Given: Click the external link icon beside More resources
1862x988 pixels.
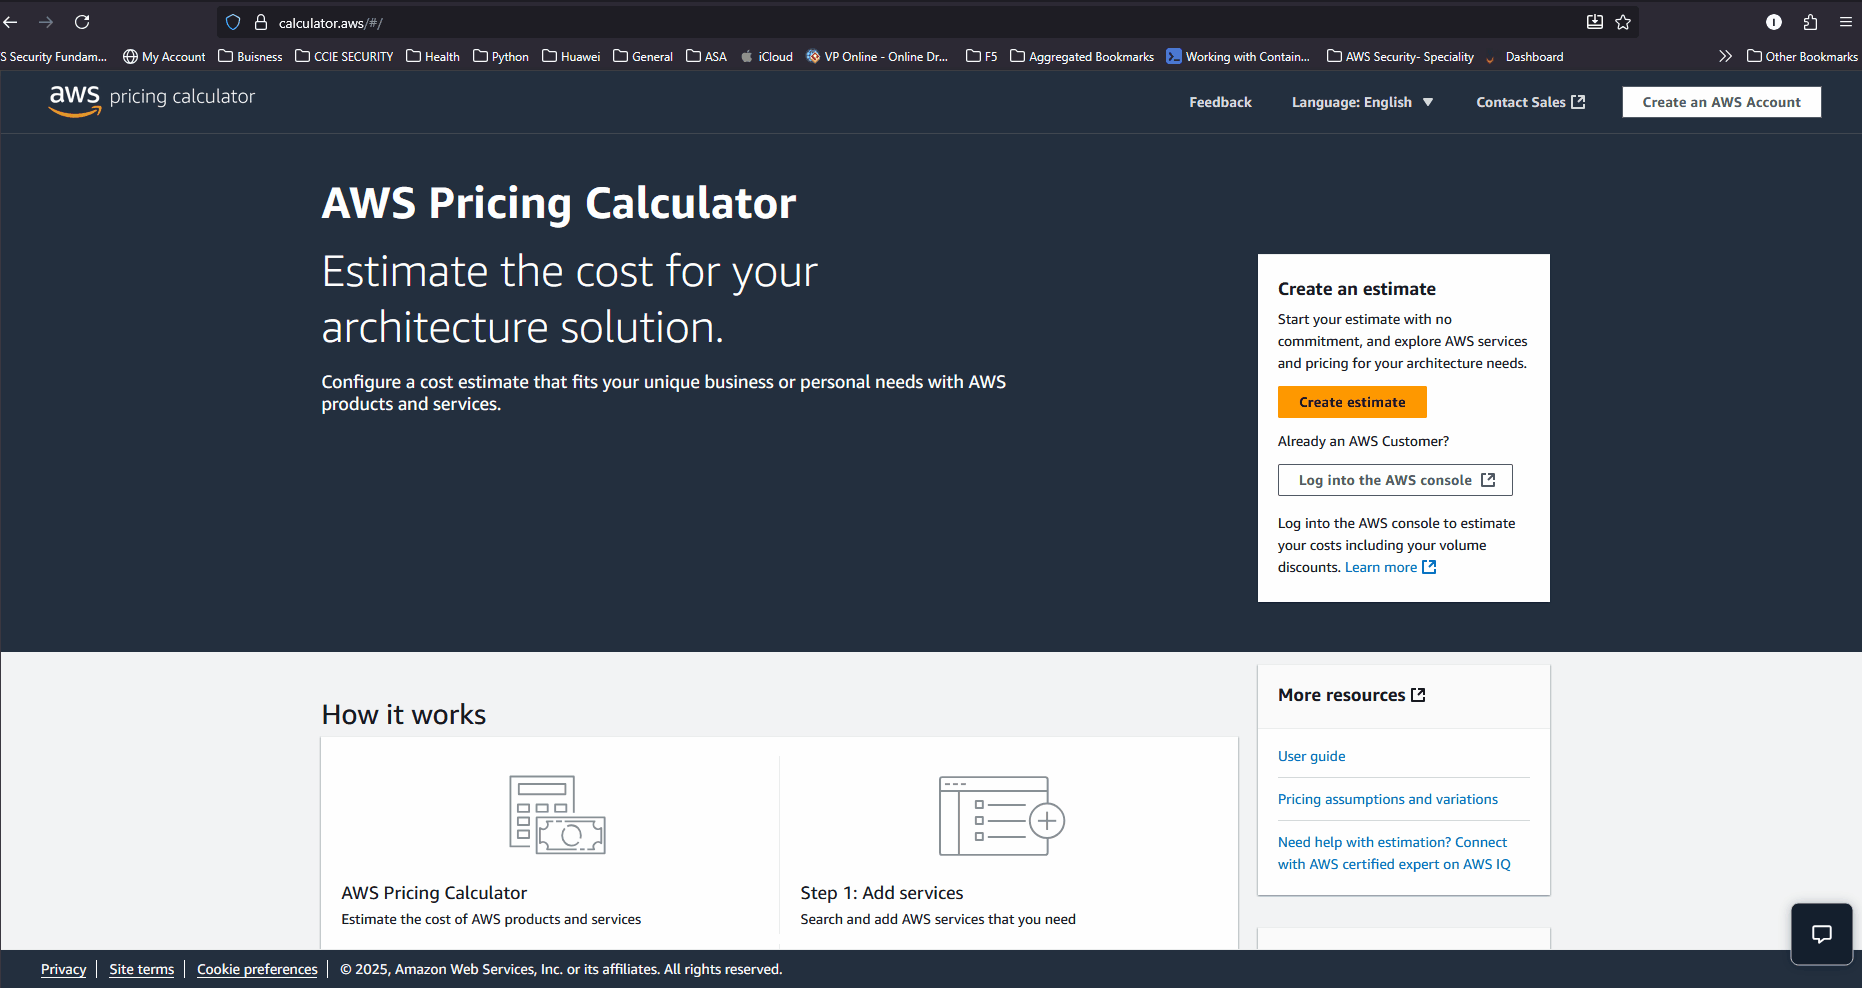Looking at the screenshot, I should click(x=1419, y=694).
